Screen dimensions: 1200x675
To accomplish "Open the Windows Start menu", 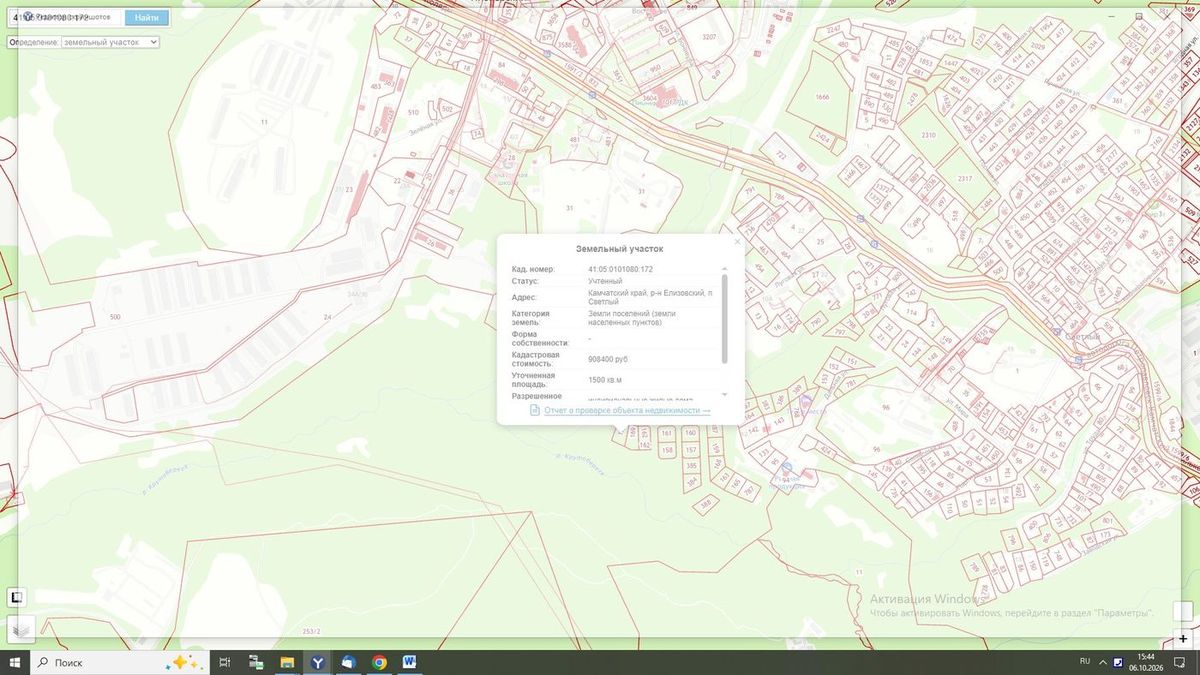I will click(x=15, y=662).
